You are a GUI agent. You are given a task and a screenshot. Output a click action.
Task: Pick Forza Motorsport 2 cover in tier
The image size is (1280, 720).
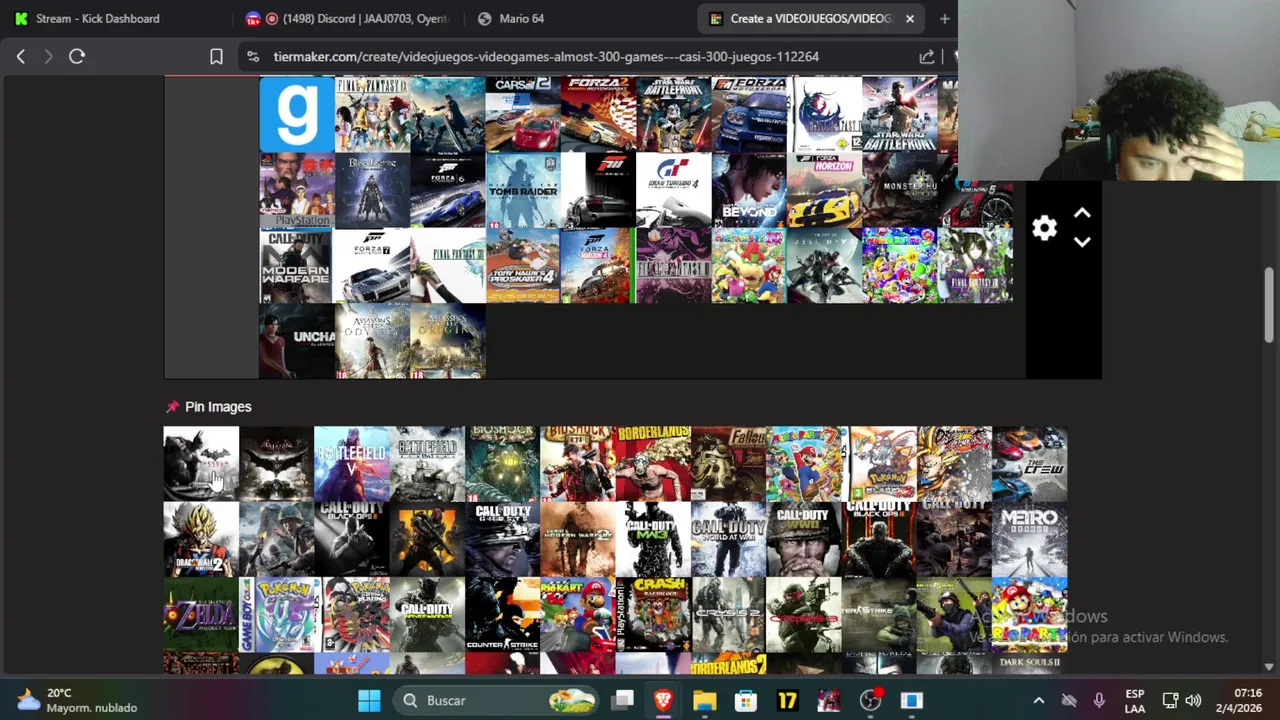pyautogui.click(x=598, y=114)
